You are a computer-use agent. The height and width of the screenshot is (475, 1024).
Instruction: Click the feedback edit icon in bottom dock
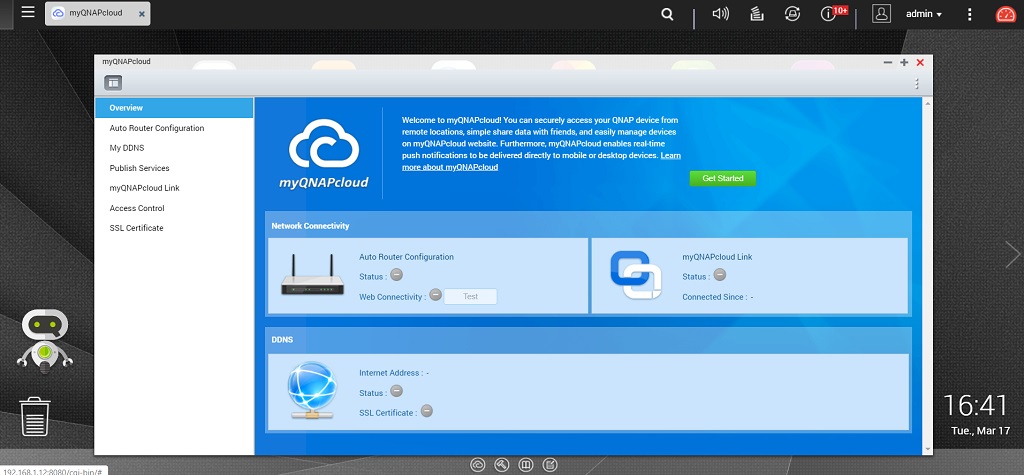pos(550,465)
